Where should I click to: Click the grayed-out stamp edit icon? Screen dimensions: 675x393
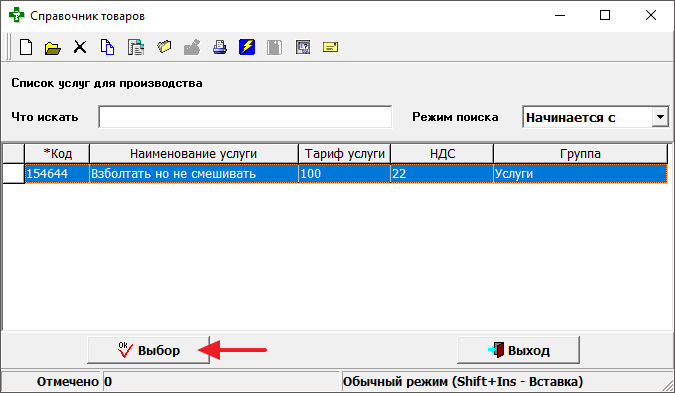click(x=192, y=47)
